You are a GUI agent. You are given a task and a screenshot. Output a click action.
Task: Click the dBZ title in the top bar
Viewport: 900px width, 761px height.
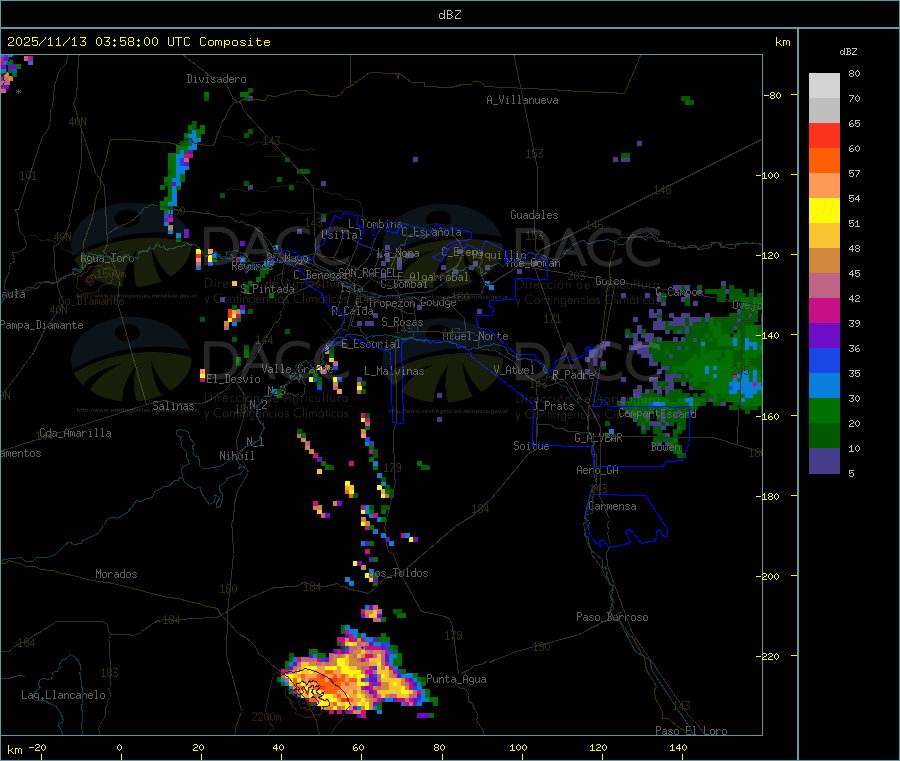coord(449,15)
